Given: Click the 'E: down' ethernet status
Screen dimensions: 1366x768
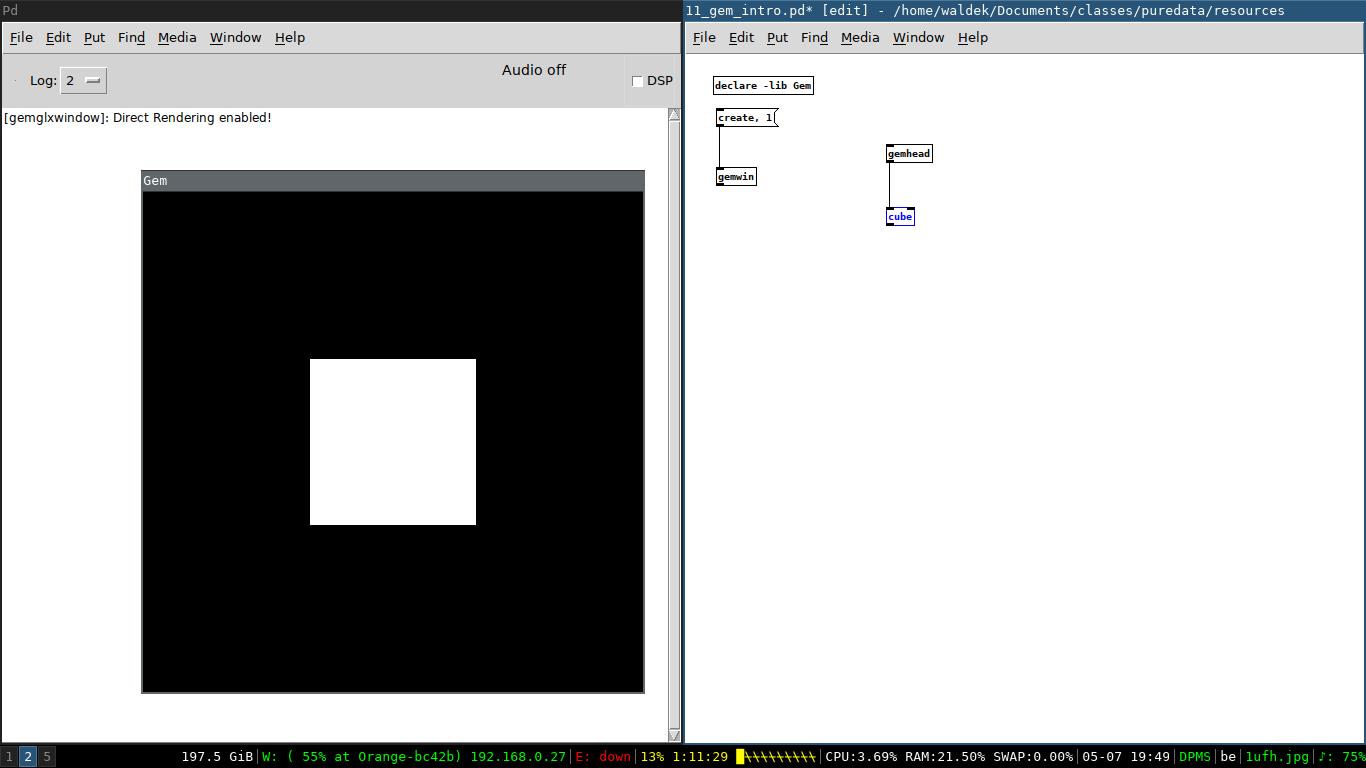Looking at the screenshot, I should (603, 757).
